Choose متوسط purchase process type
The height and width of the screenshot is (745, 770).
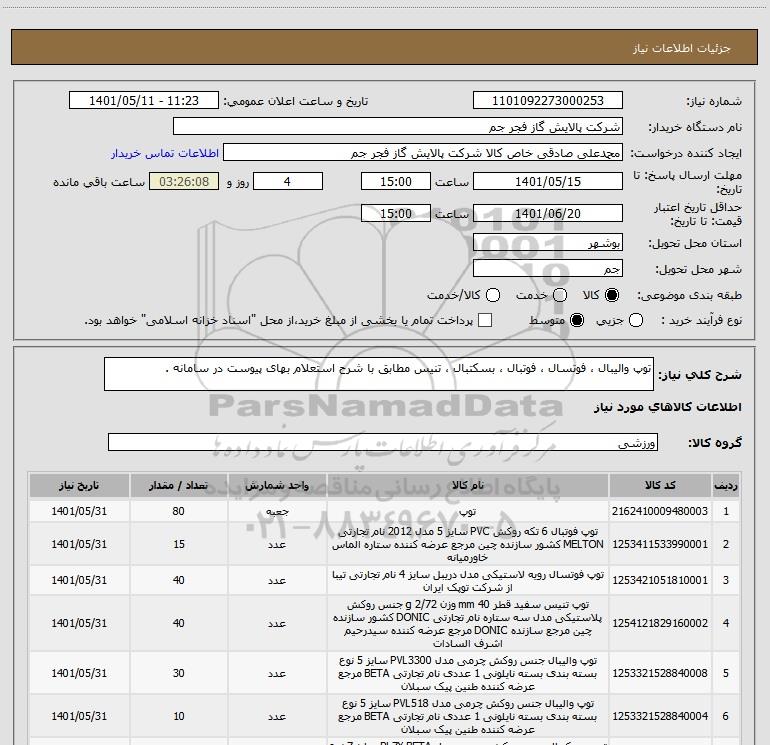click(x=577, y=320)
